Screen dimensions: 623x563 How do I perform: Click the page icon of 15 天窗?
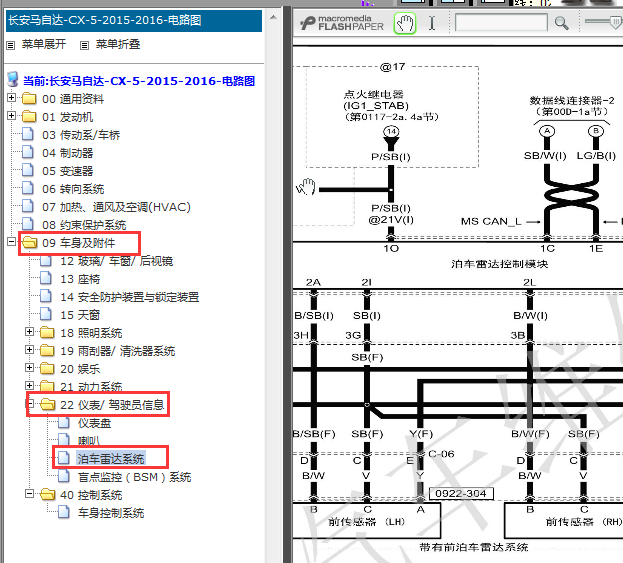46,314
